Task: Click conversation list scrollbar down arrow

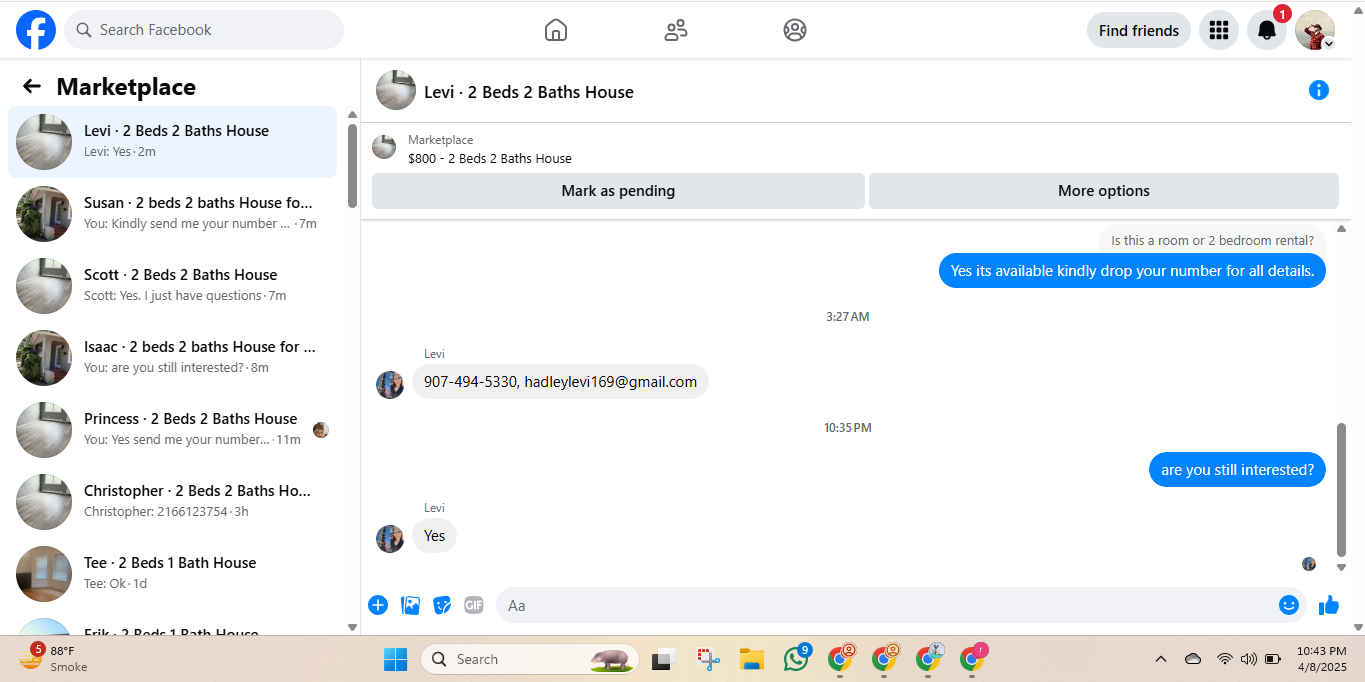Action: coord(352,627)
